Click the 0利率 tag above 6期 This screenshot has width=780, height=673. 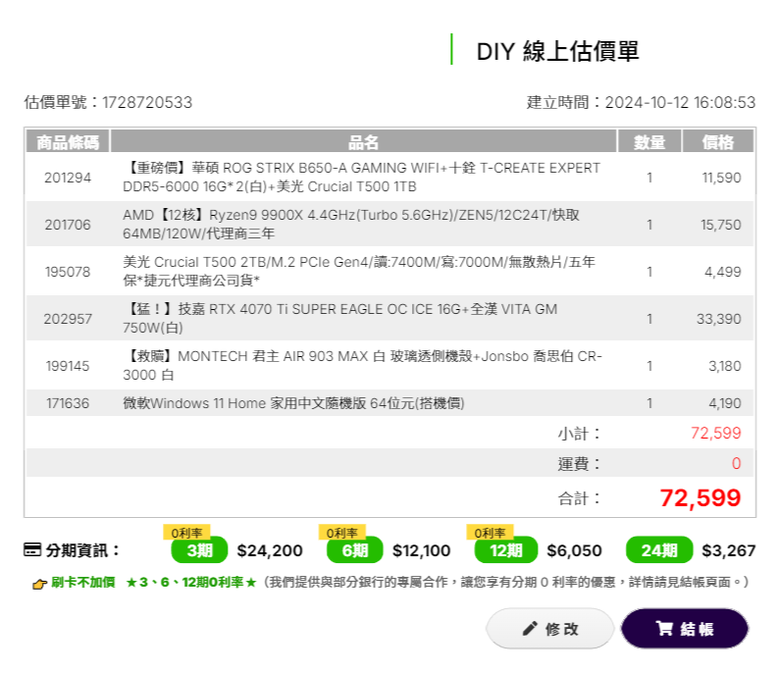342,532
